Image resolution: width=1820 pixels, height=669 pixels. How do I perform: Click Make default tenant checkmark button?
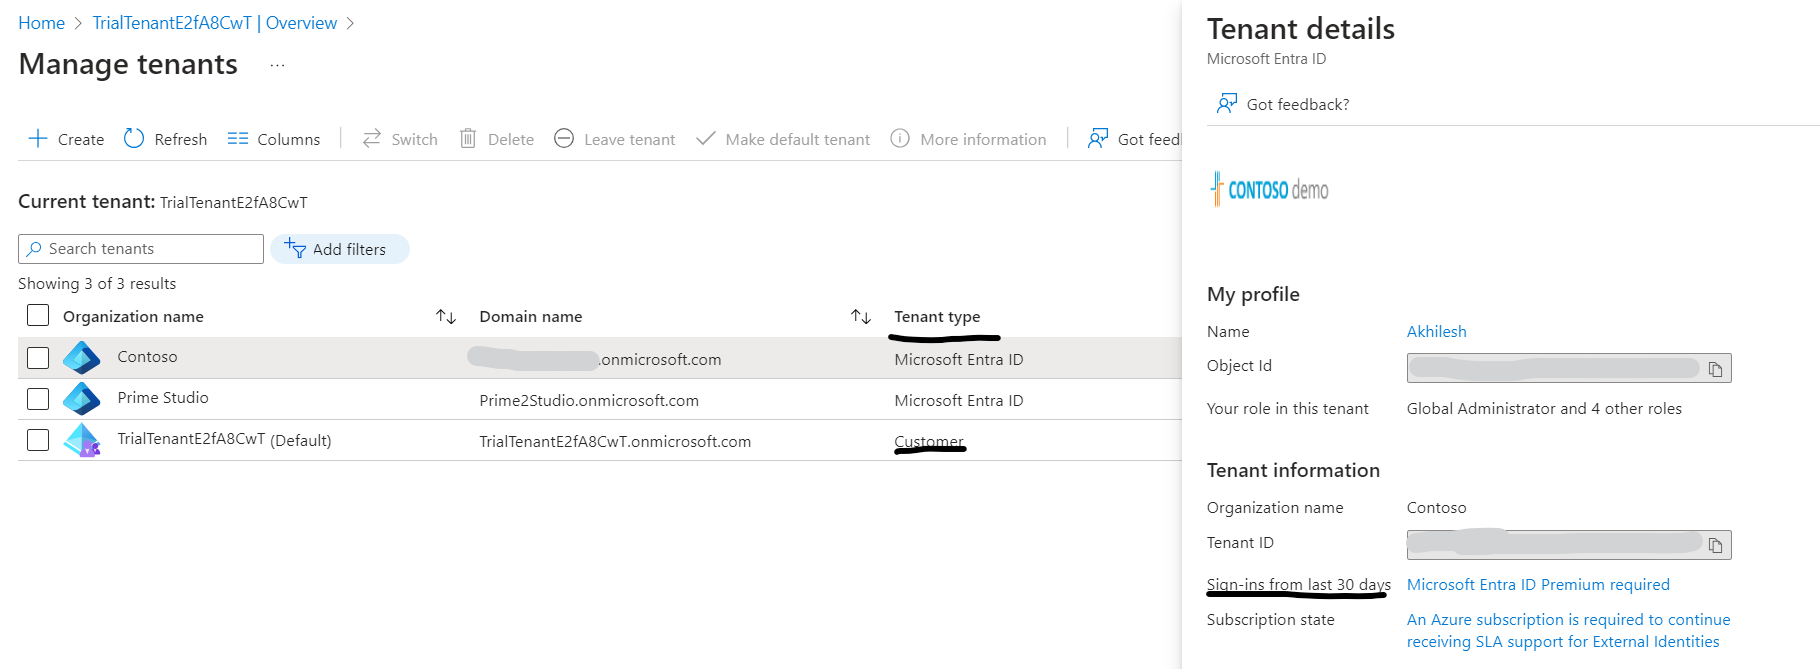[783, 139]
